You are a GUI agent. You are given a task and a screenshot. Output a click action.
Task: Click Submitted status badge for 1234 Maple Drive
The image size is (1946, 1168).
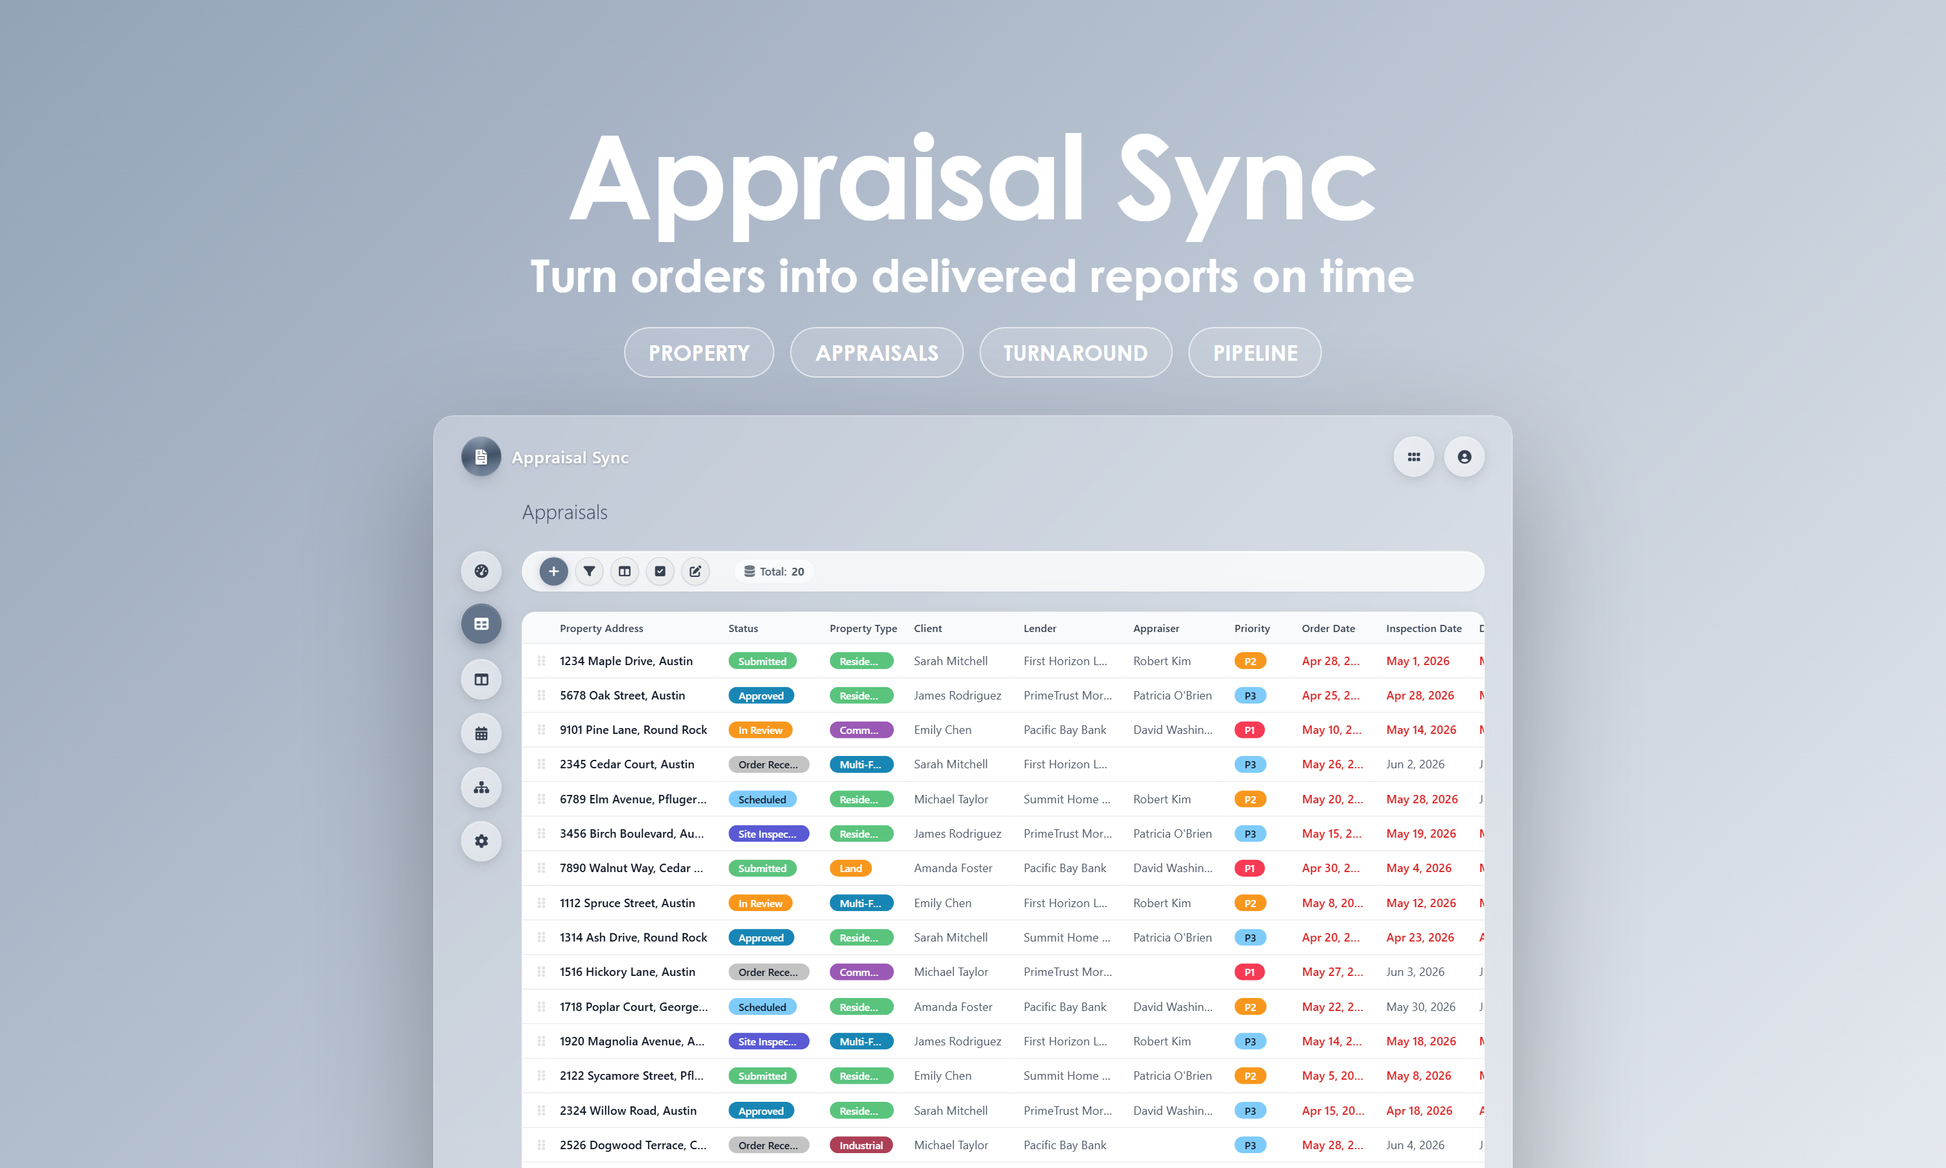[x=762, y=661]
